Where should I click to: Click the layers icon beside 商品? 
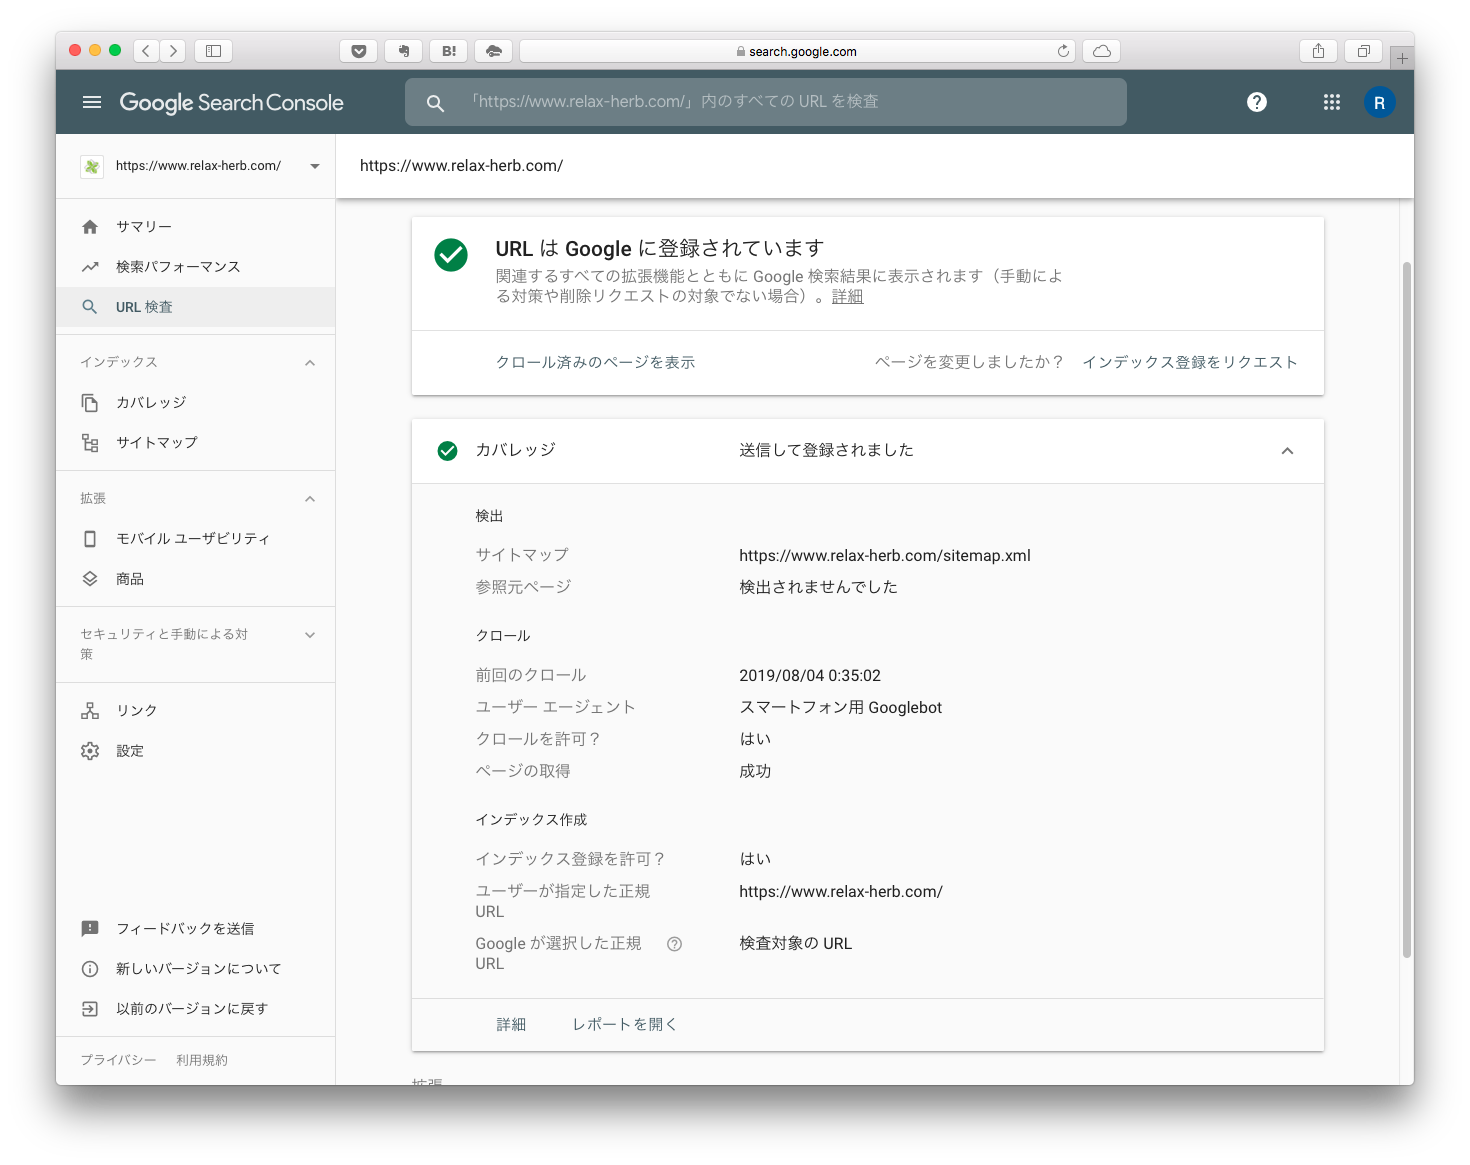(x=90, y=579)
